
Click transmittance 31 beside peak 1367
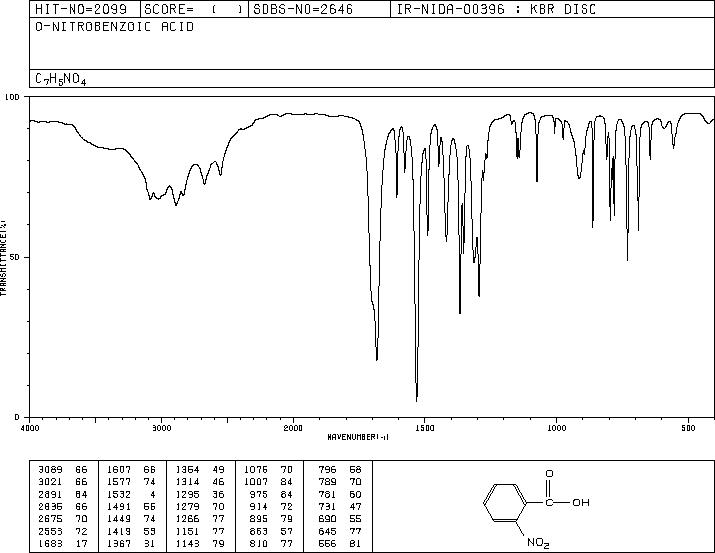click(x=150, y=544)
